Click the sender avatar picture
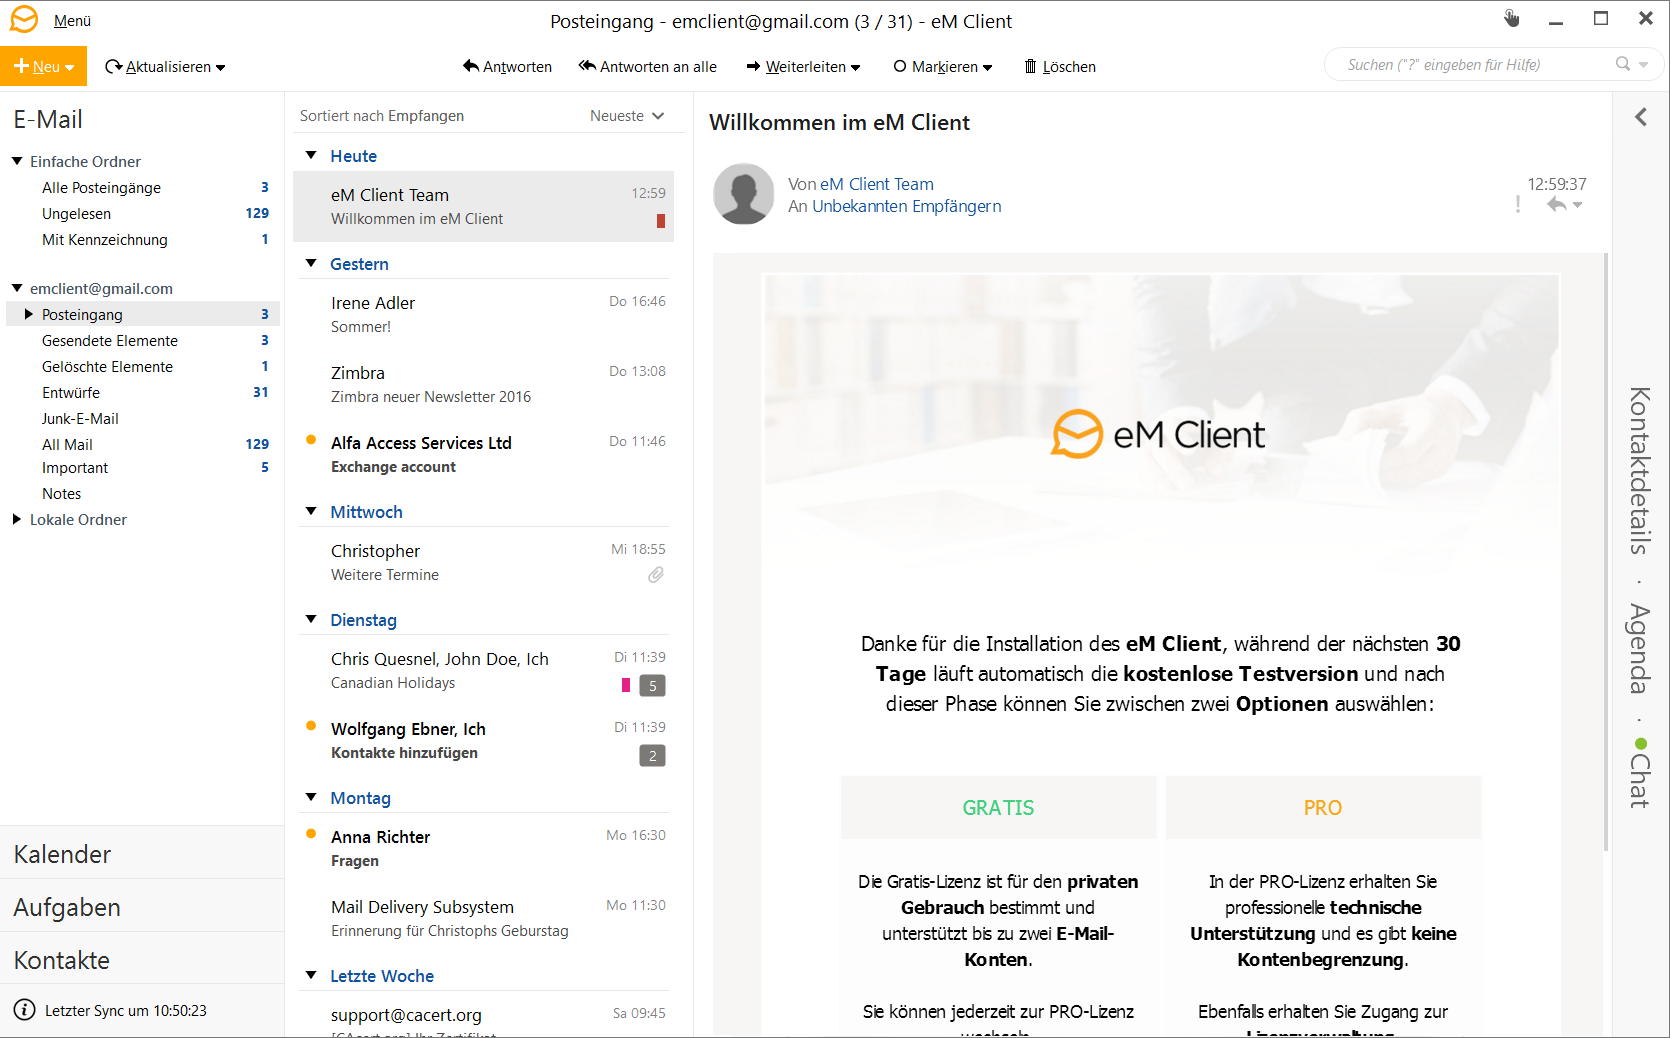 coord(744,194)
